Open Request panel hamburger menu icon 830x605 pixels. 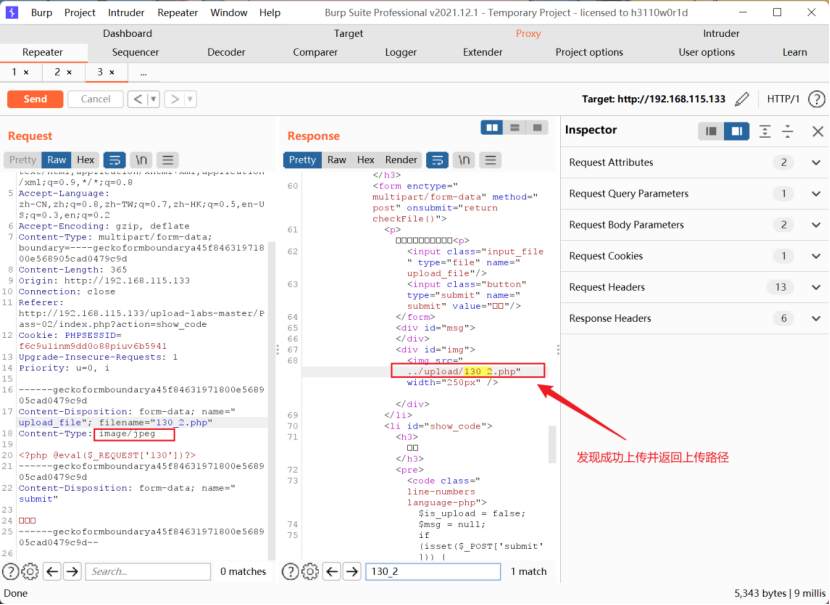(168, 160)
